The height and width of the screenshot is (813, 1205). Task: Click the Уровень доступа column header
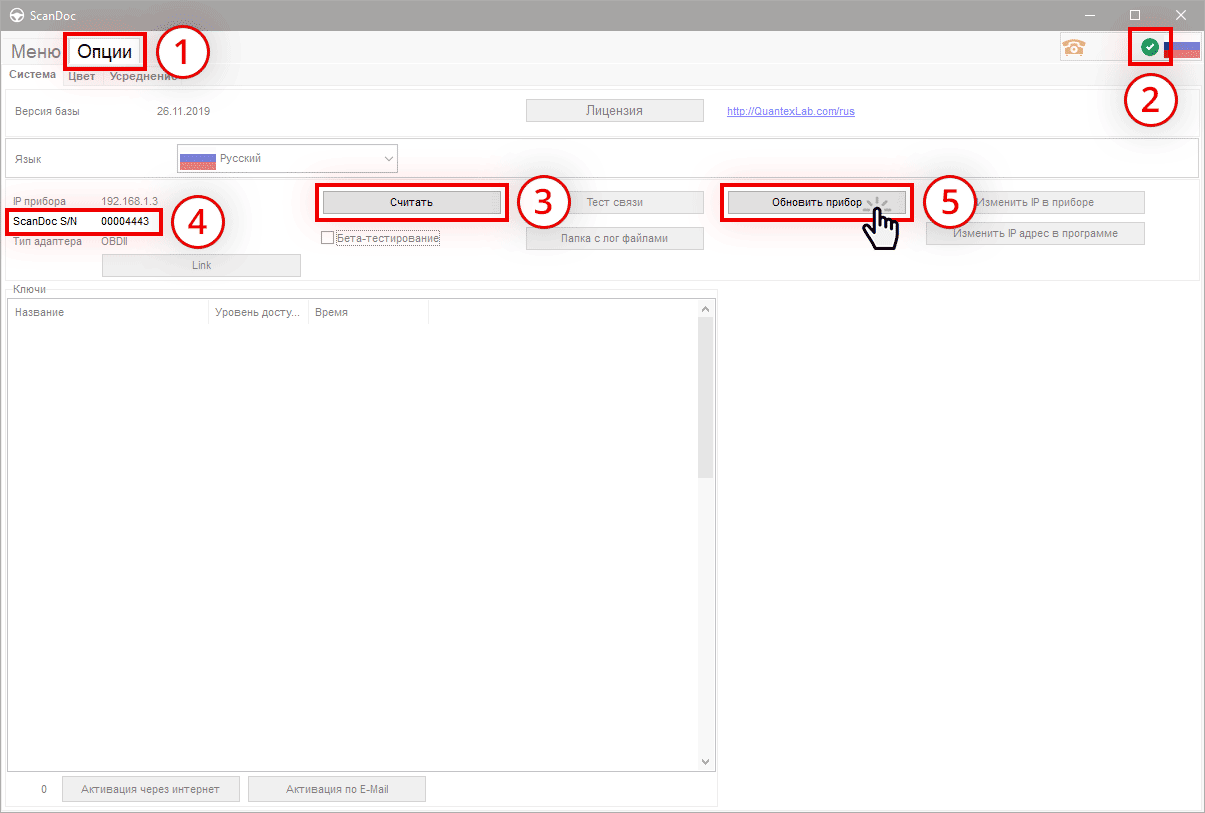[x=256, y=311]
